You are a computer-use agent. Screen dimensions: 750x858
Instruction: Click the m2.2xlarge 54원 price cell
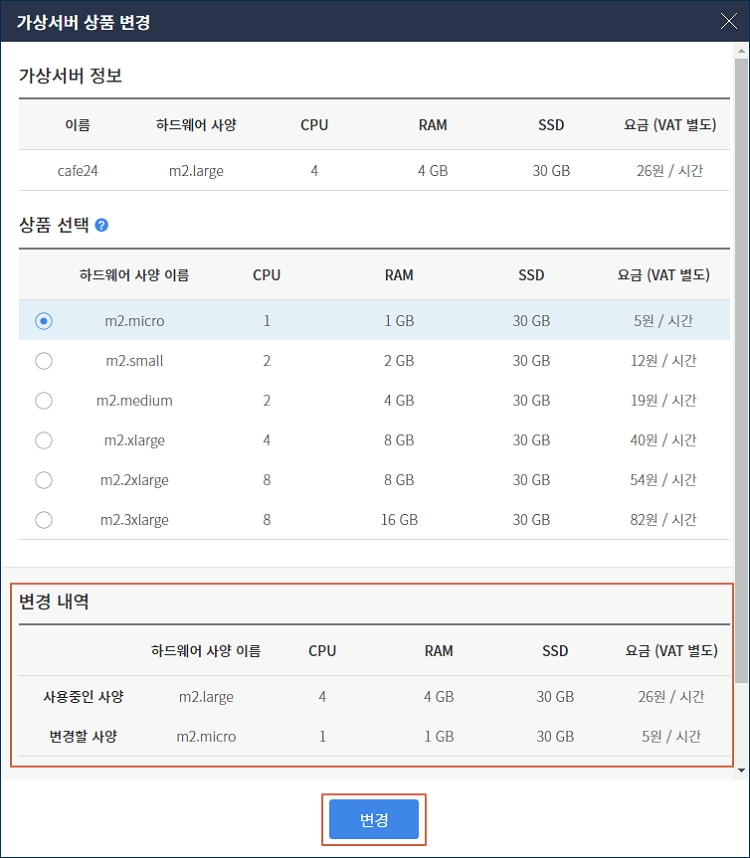coord(663,480)
